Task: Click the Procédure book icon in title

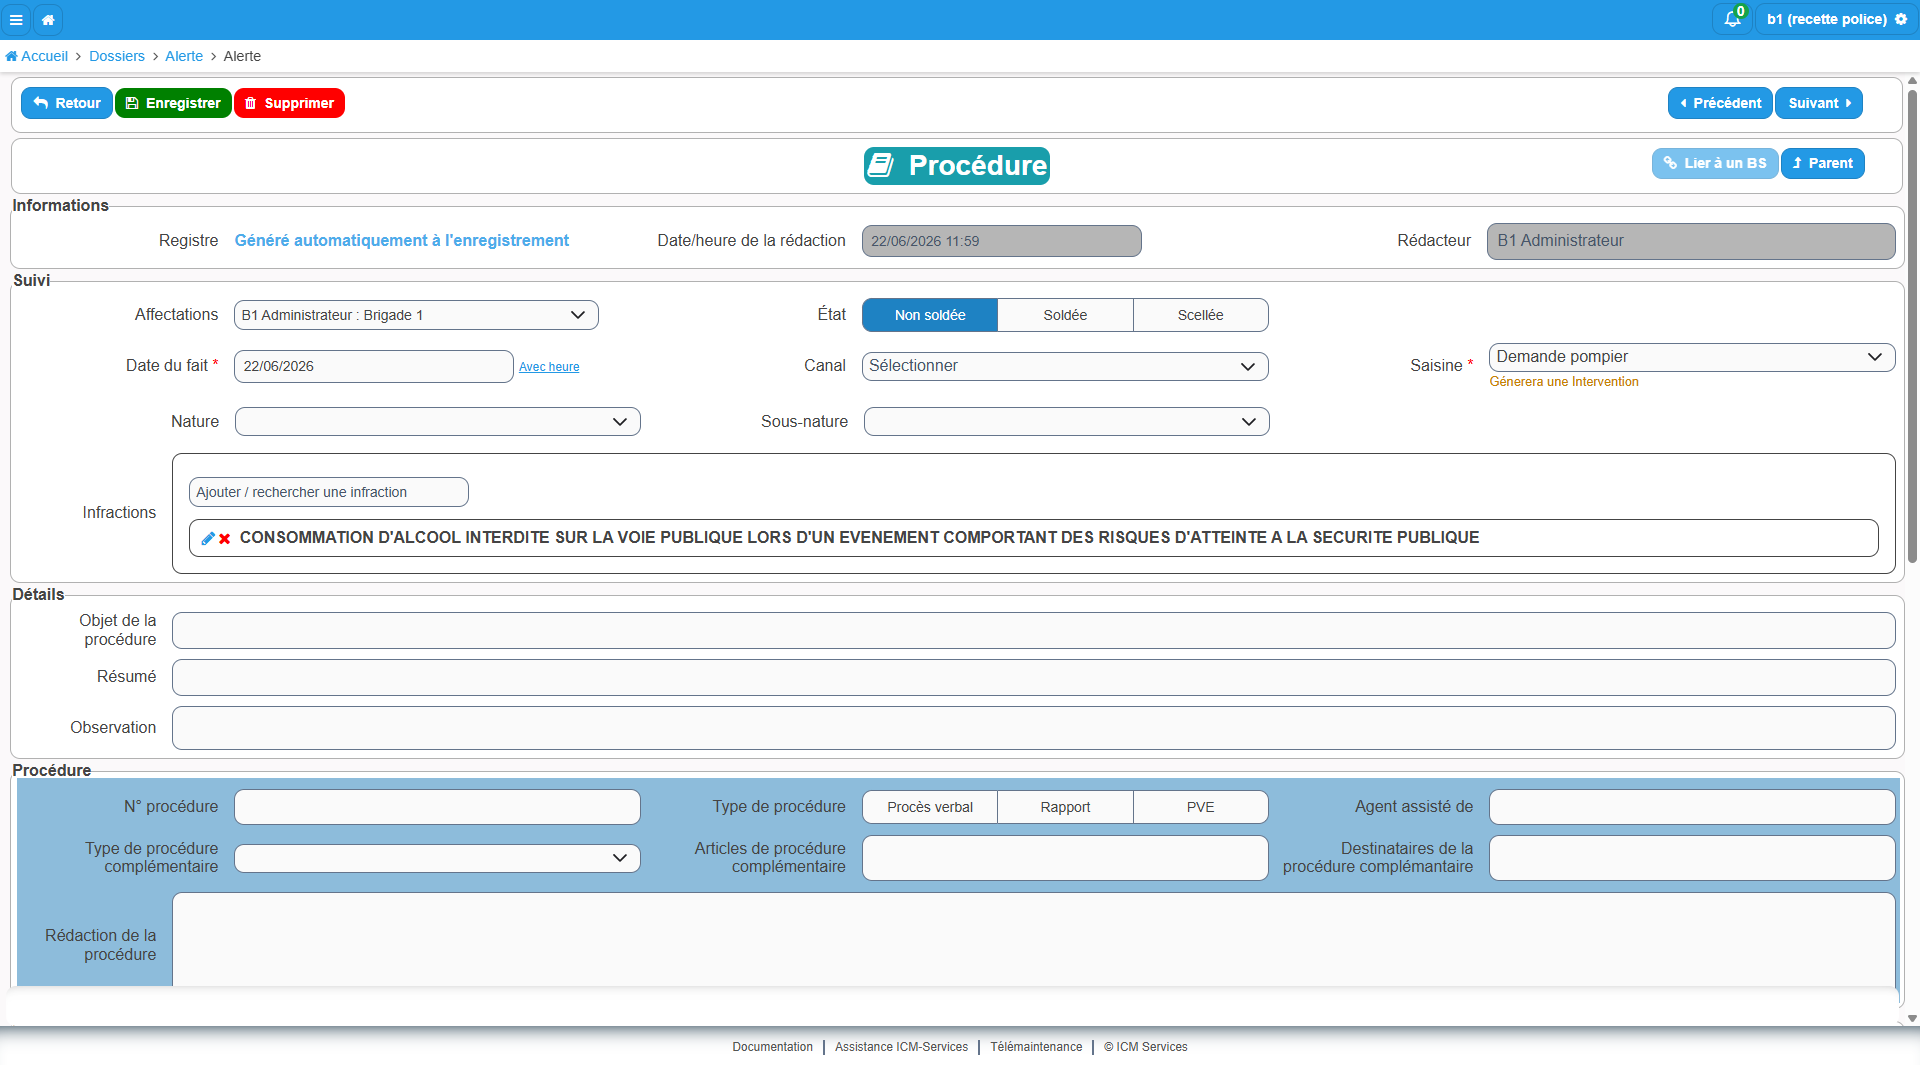Action: pyautogui.click(x=881, y=165)
